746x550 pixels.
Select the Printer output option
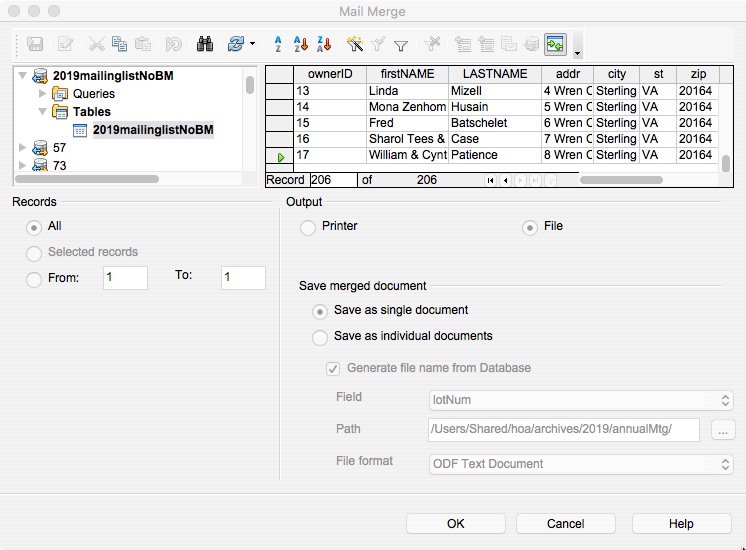308,227
